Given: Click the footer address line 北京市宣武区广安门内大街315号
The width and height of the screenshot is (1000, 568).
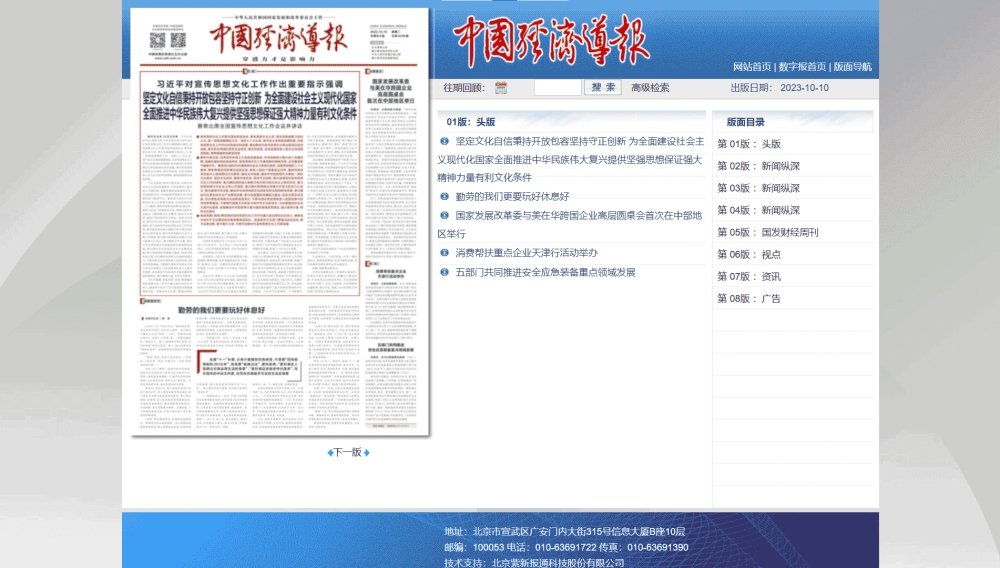Looking at the screenshot, I should (565, 532).
